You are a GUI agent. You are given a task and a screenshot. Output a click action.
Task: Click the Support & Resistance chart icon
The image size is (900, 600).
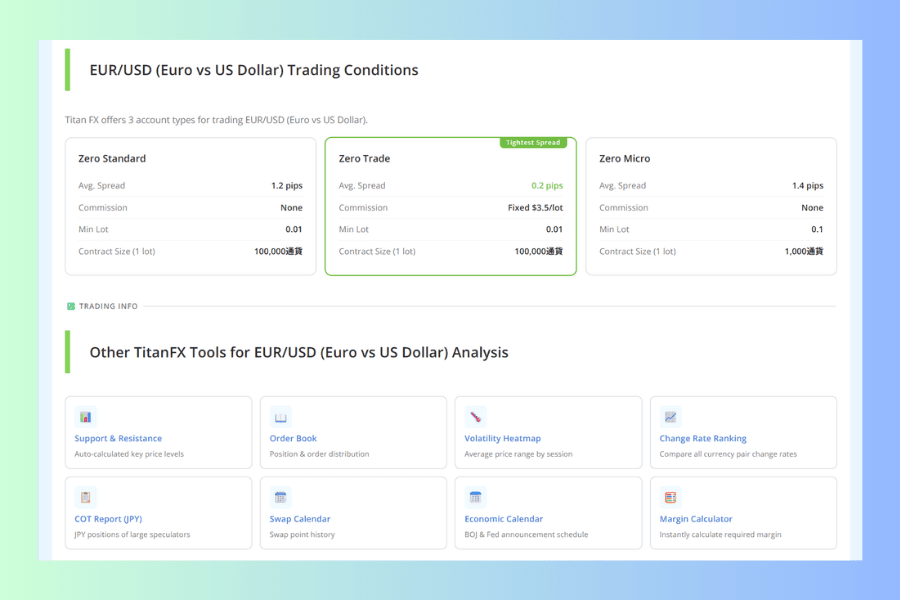point(86,417)
